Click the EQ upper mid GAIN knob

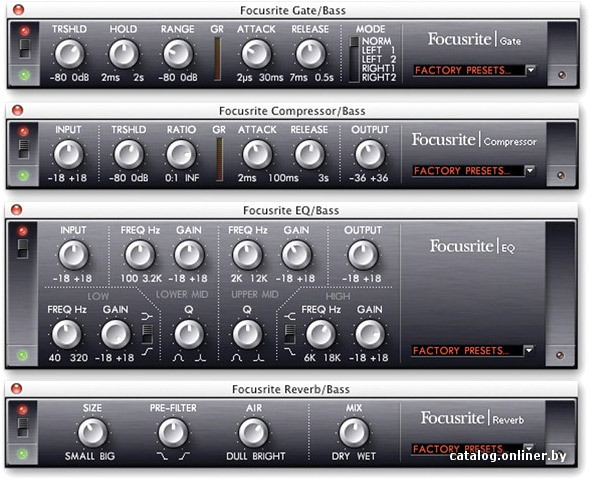tap(296, 255)
